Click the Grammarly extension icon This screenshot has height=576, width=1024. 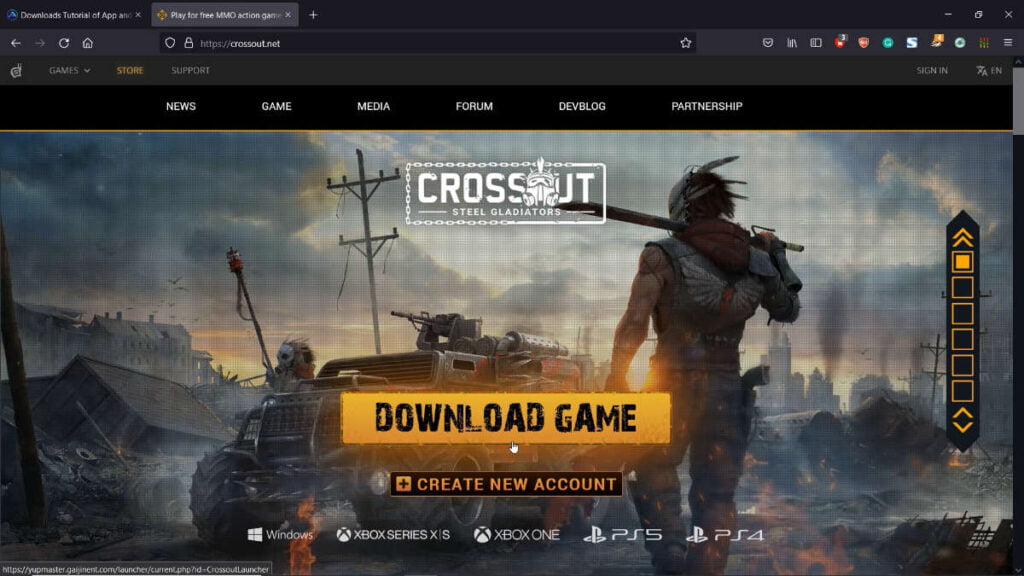tap(887, 43)
